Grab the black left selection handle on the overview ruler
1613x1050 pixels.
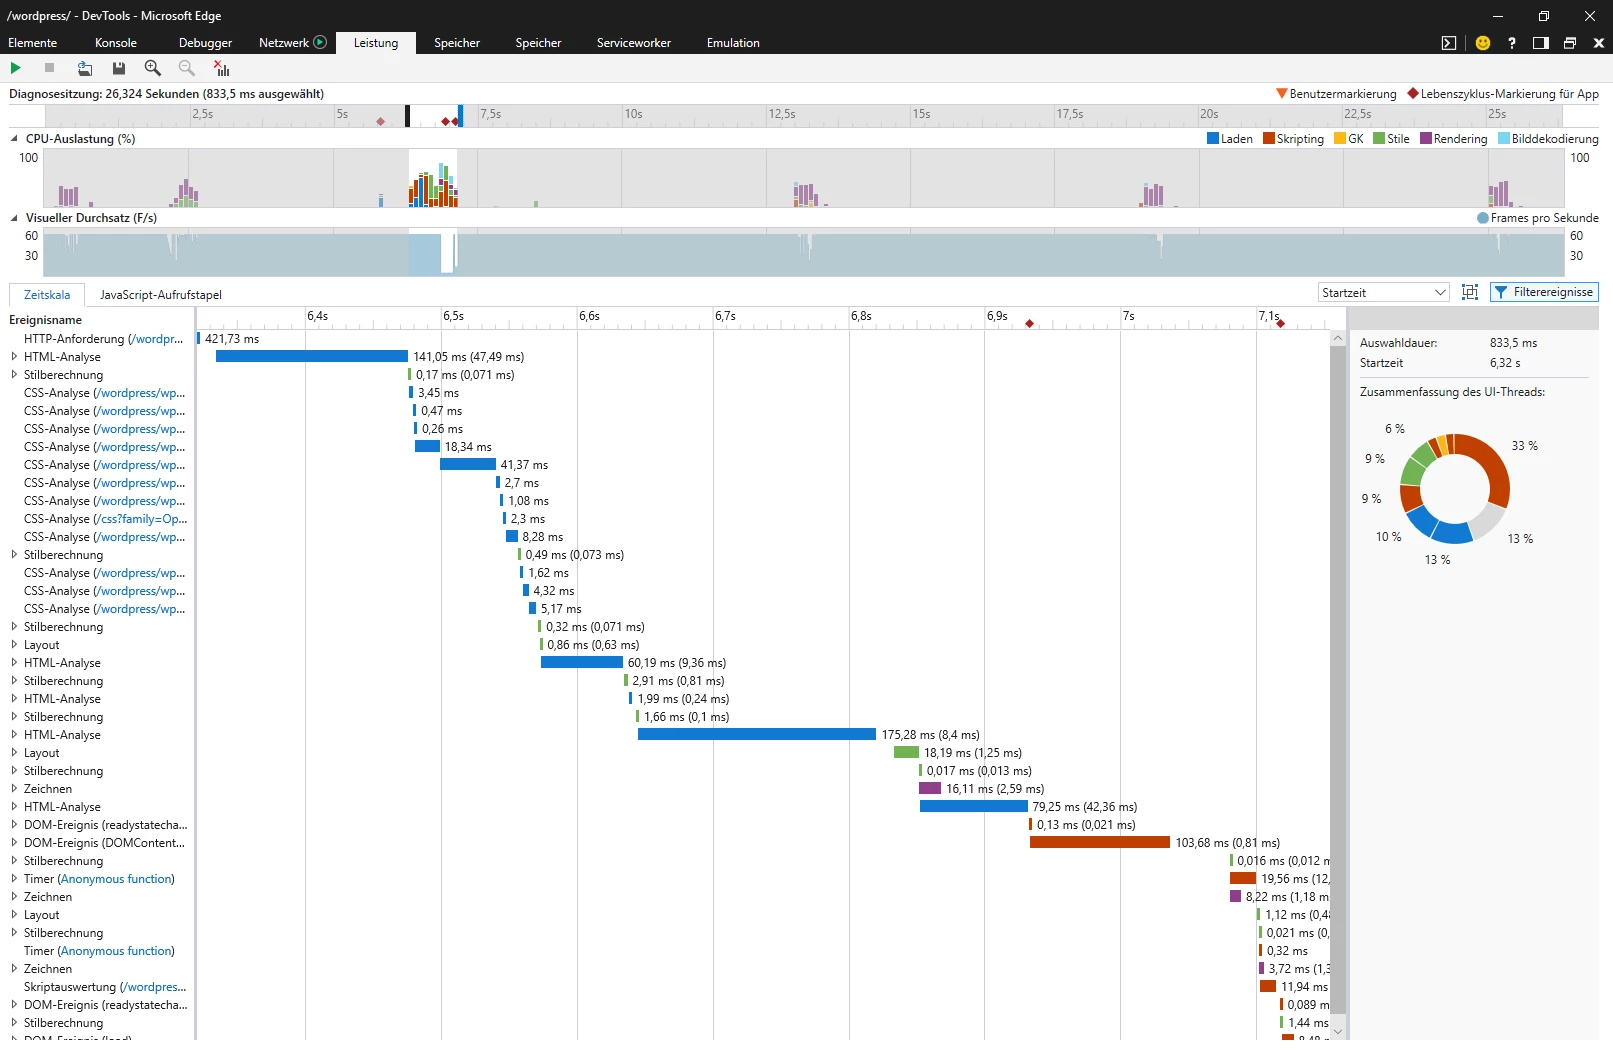tap(407, 116)
